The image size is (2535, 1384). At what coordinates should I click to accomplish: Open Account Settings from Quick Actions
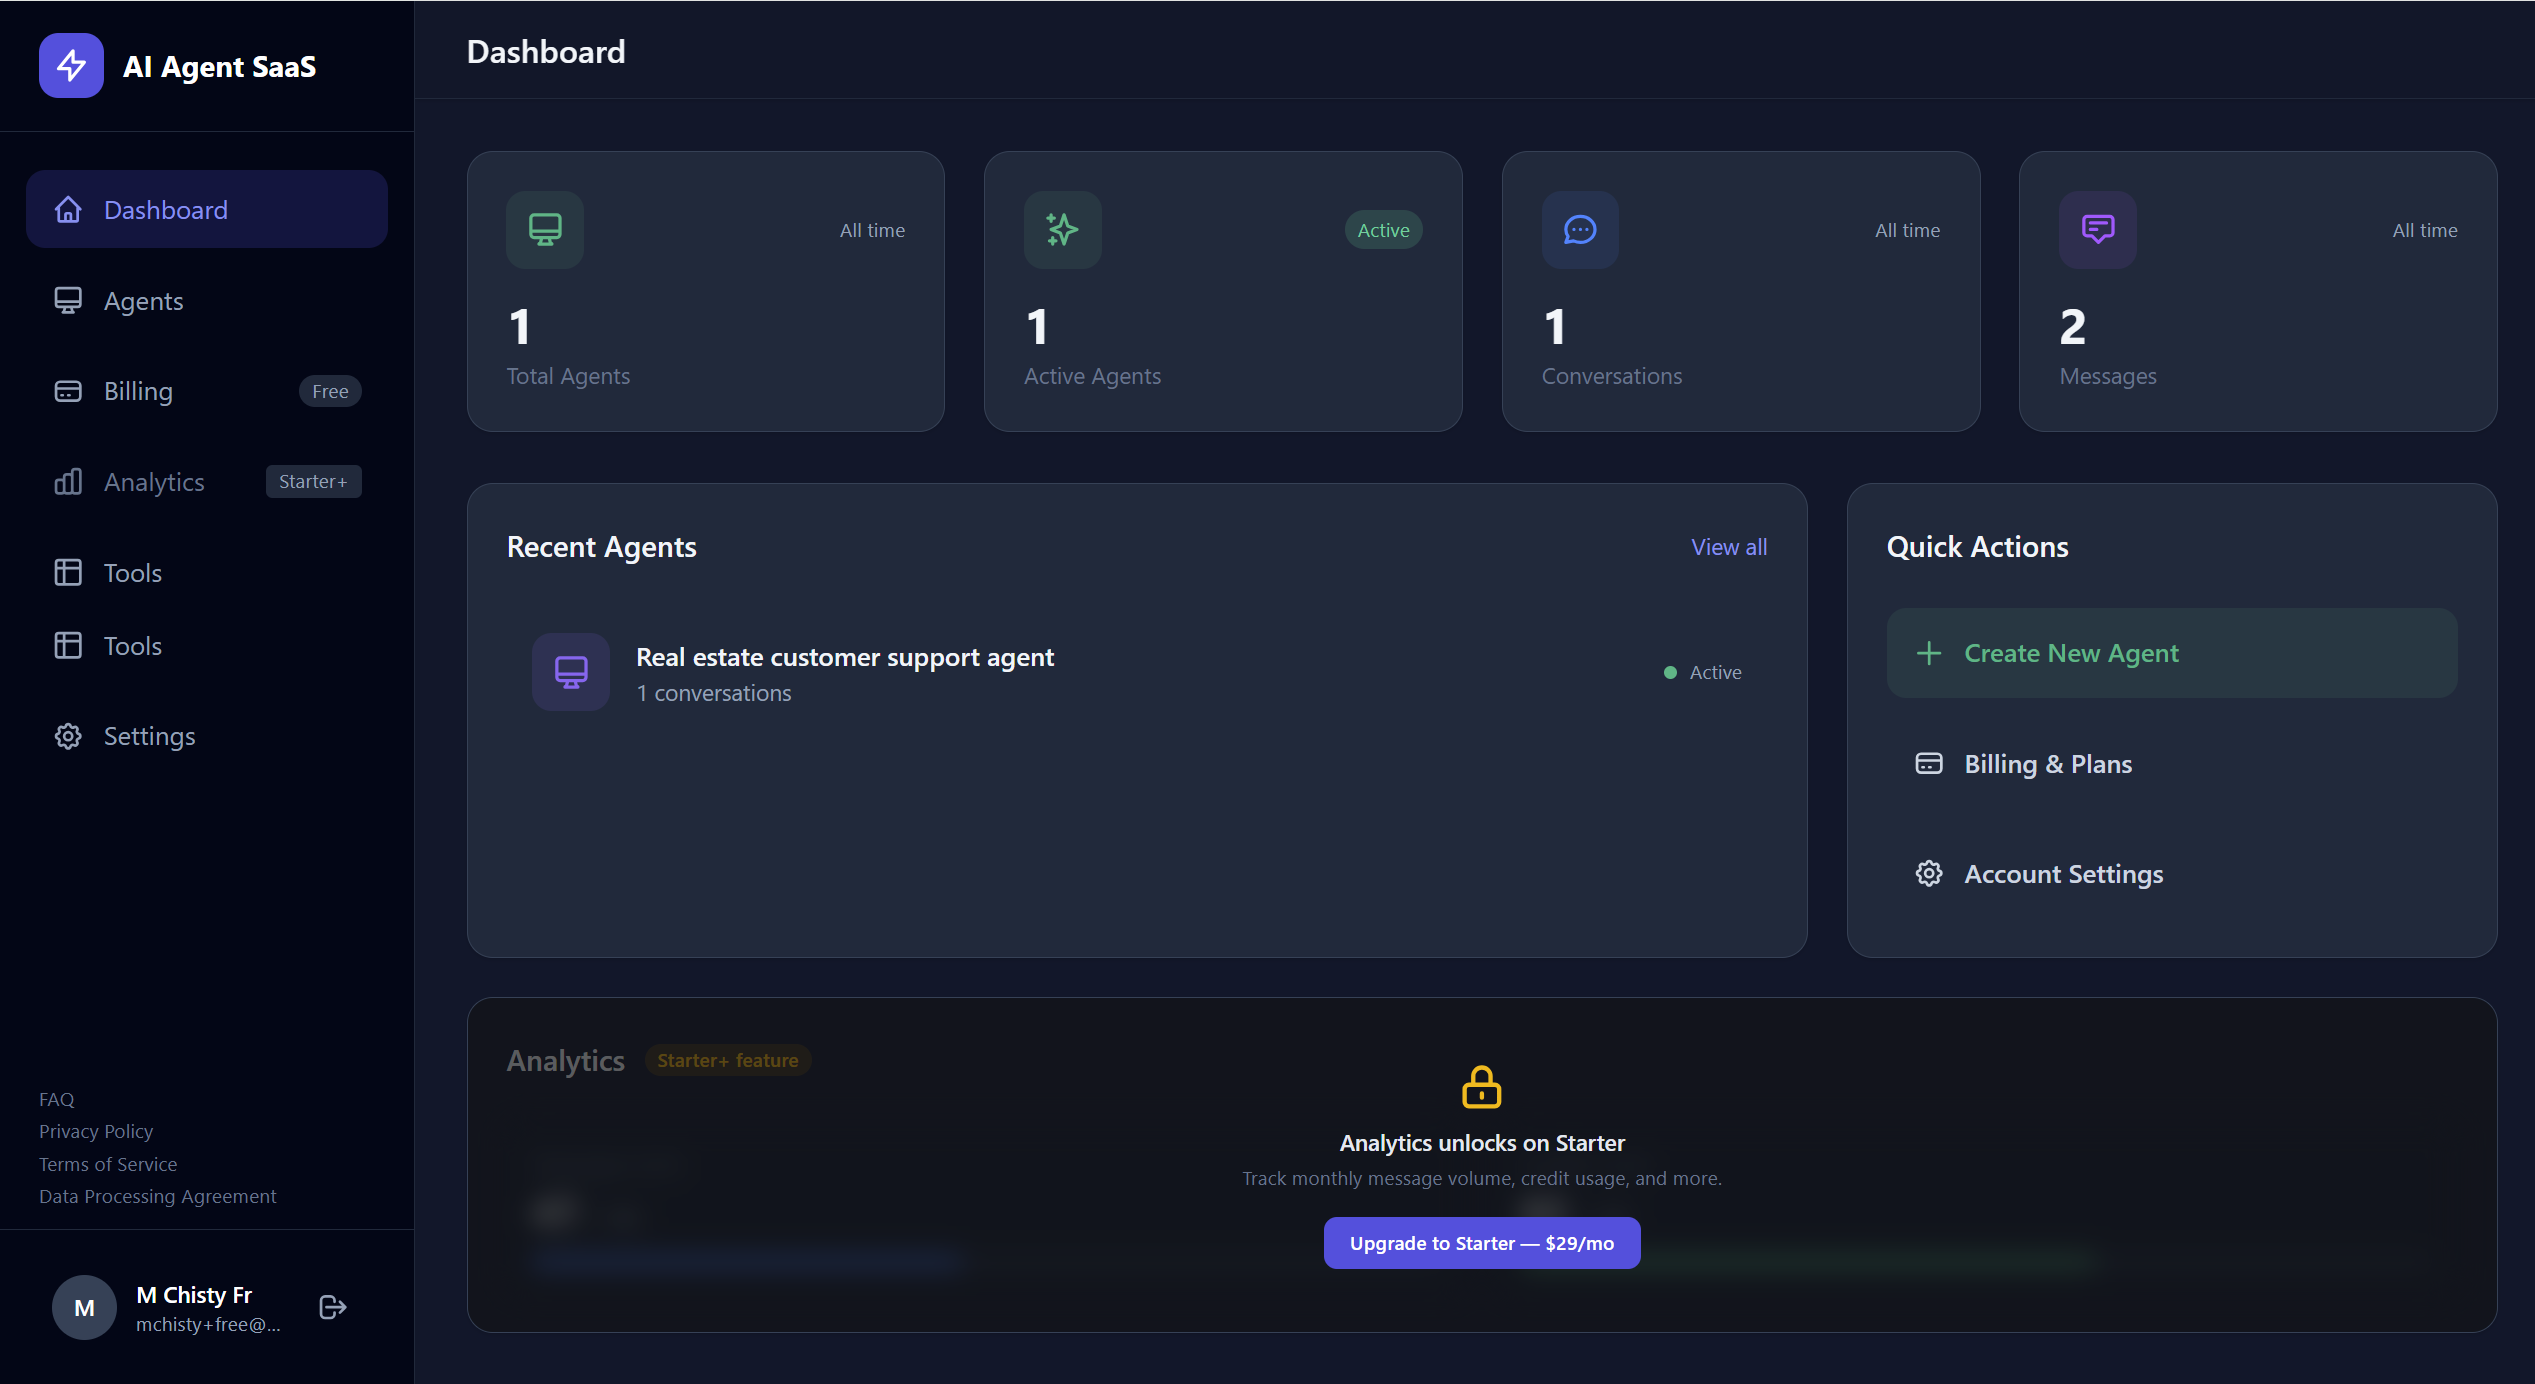click(x=2062, y=873)
